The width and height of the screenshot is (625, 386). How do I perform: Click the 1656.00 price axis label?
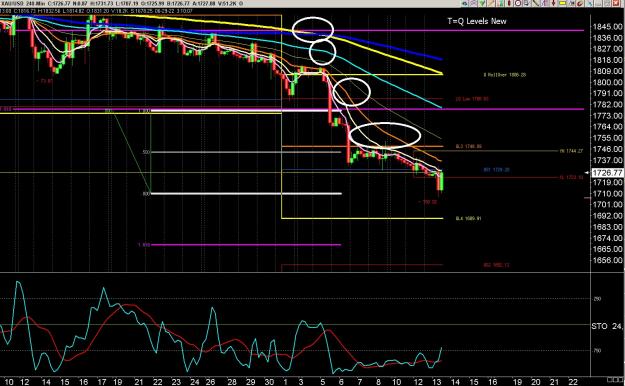tap(607, 260)
